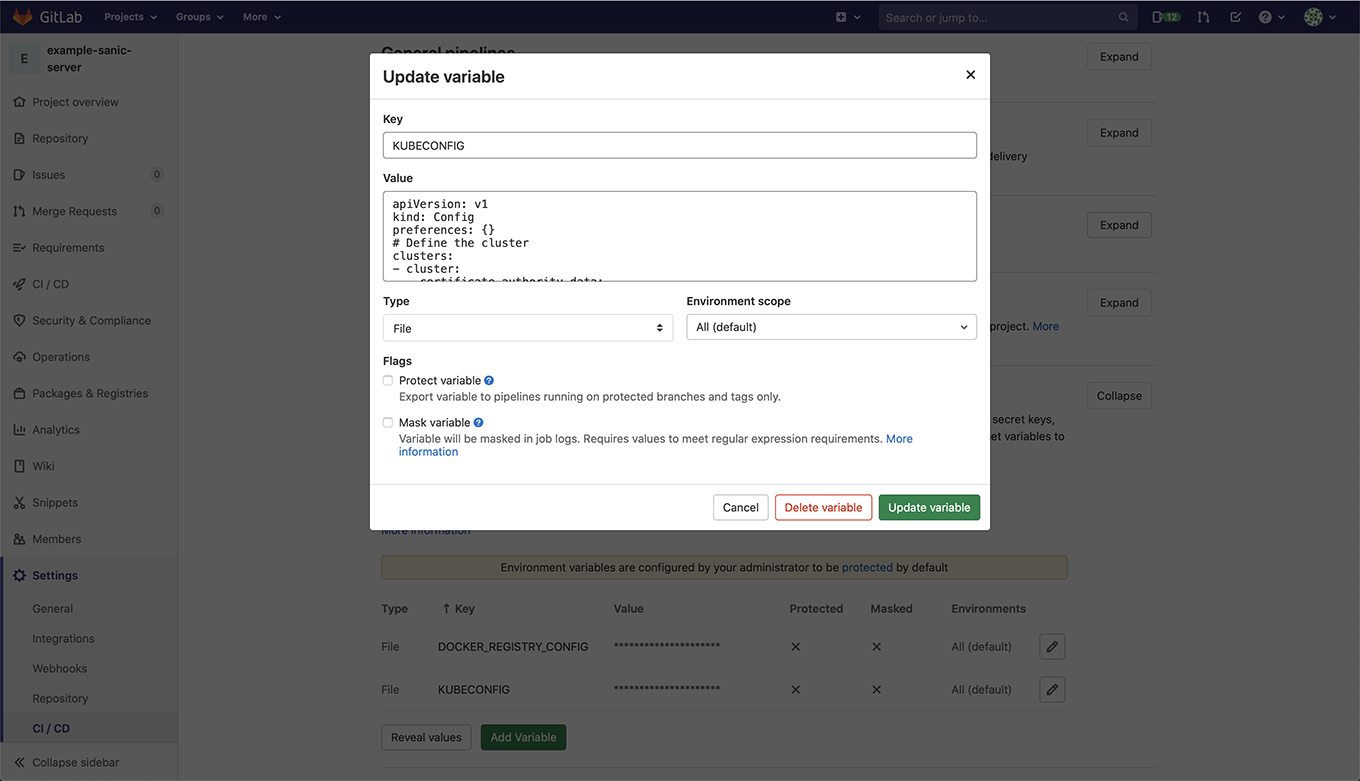Viewport: 1360px width, 781px height.
Task: Open the Type dropdown showing File
Action: tap(527, 326)
